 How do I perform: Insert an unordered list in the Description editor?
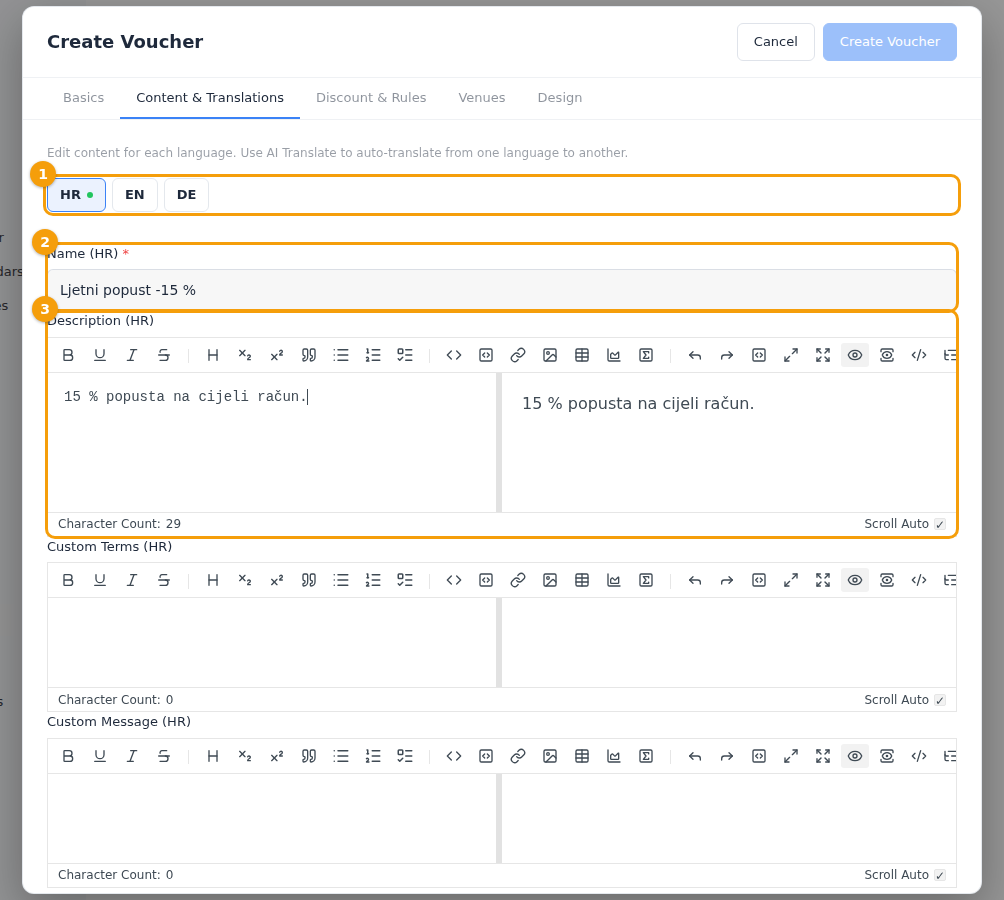pyautogui.click(x=341, y=355)
